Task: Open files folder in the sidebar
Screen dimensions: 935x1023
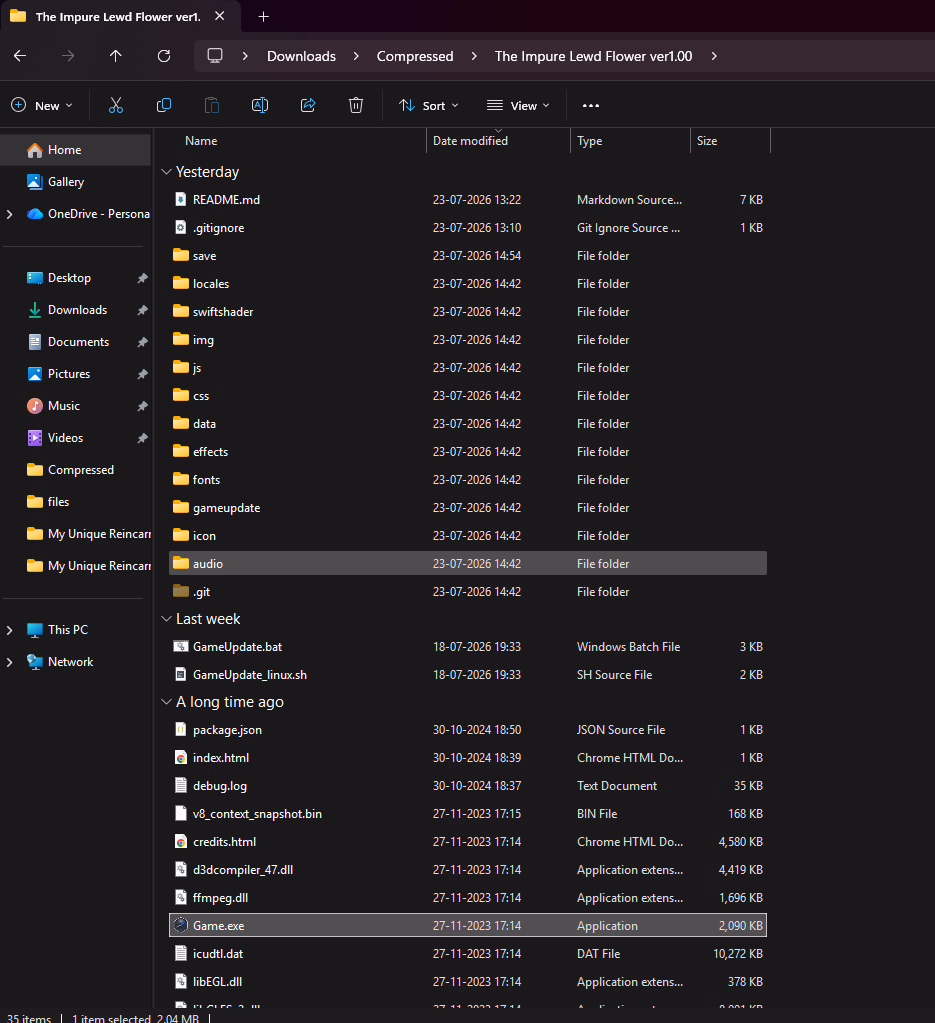Action: click(76, 501)
